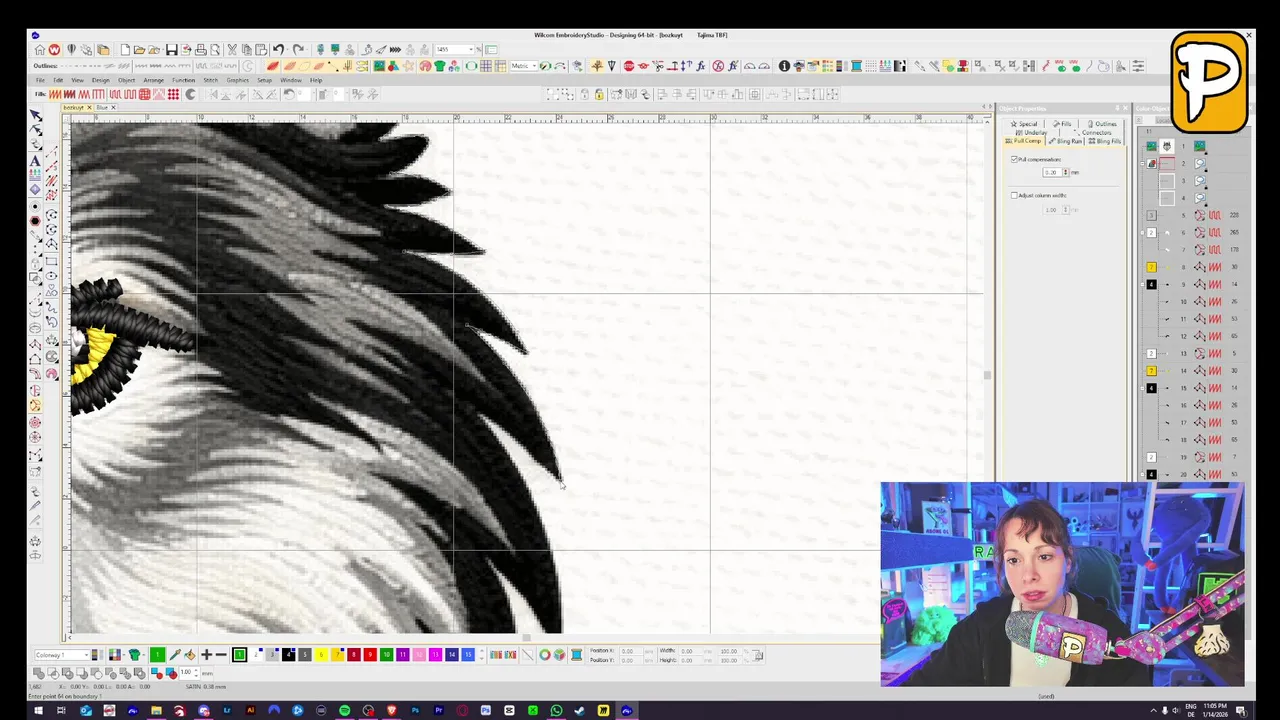Image resolution: width=1280 pixels, height=720 pixels.
Task: Open a design file with the folder icon
Action: [139, 49]
